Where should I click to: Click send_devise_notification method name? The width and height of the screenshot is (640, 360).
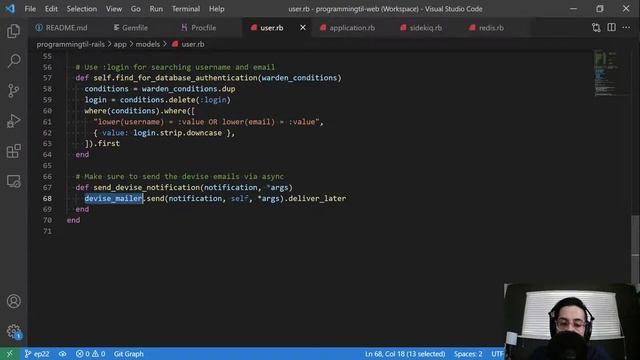point(147,187)
